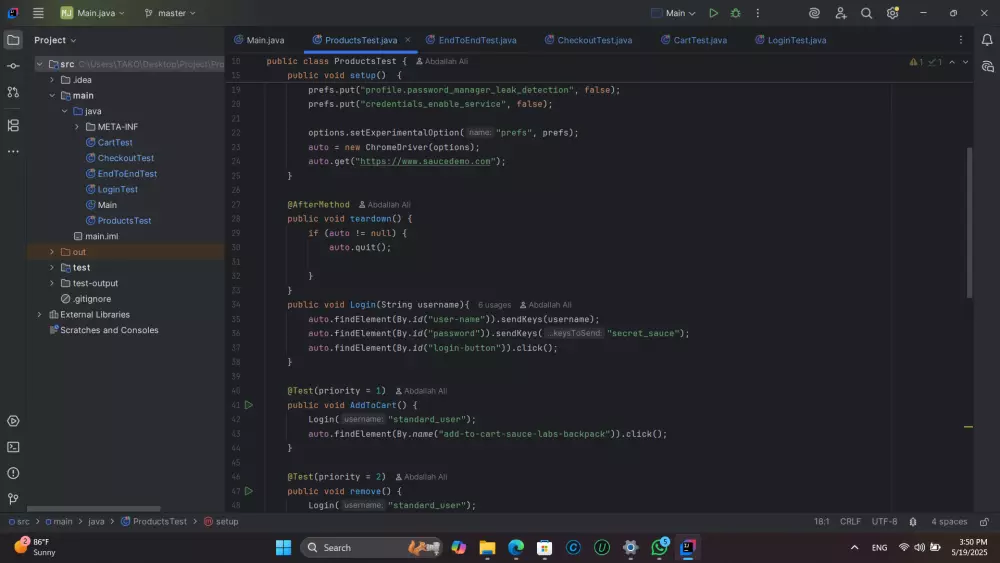1000x563 pixels.
Task: Toggle read-only lock in status bar
Action: 984,522
